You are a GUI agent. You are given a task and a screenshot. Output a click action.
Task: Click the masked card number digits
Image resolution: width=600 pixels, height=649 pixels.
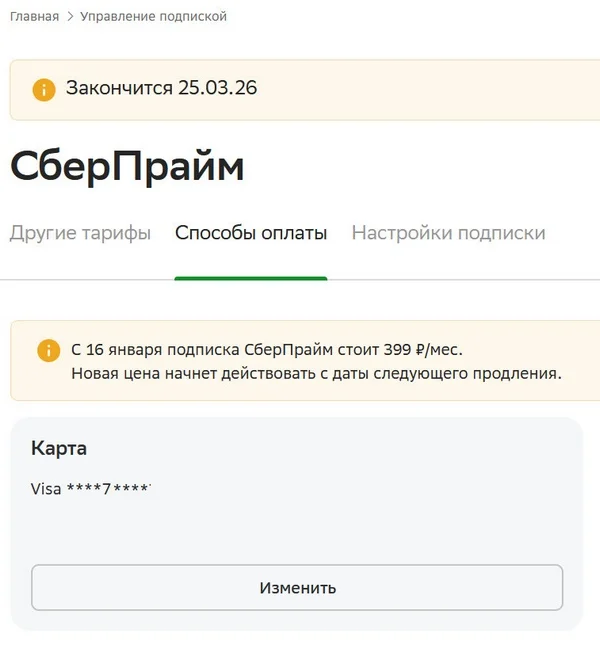[109, 488]
